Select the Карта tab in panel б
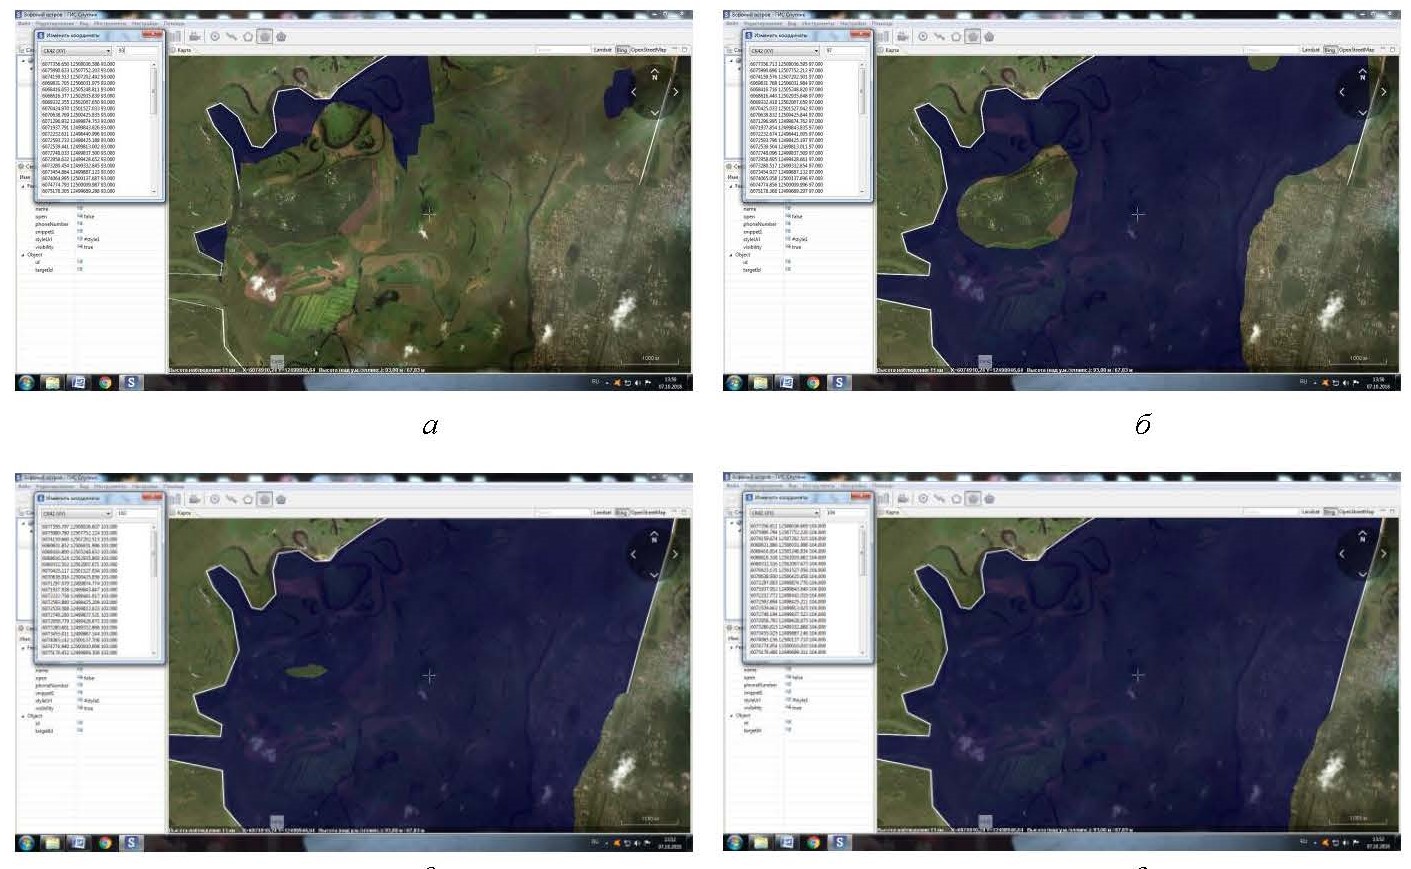Image resolution: width=1411 pixels, height=869 pixels. point(892,50)
